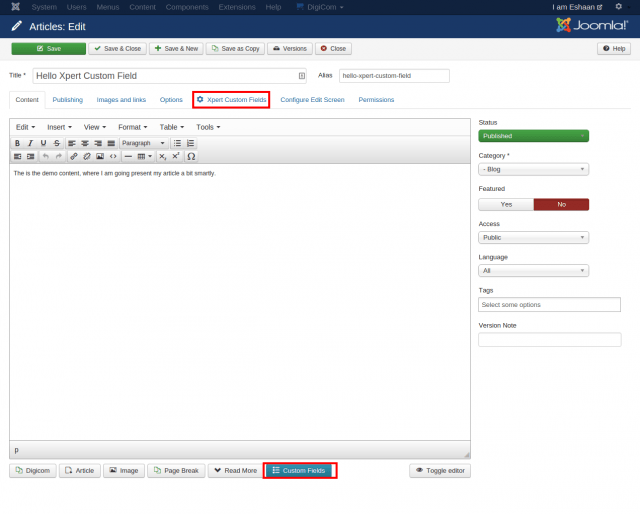Click the Tags select field
640x514 pixels.
pos(549,305)
